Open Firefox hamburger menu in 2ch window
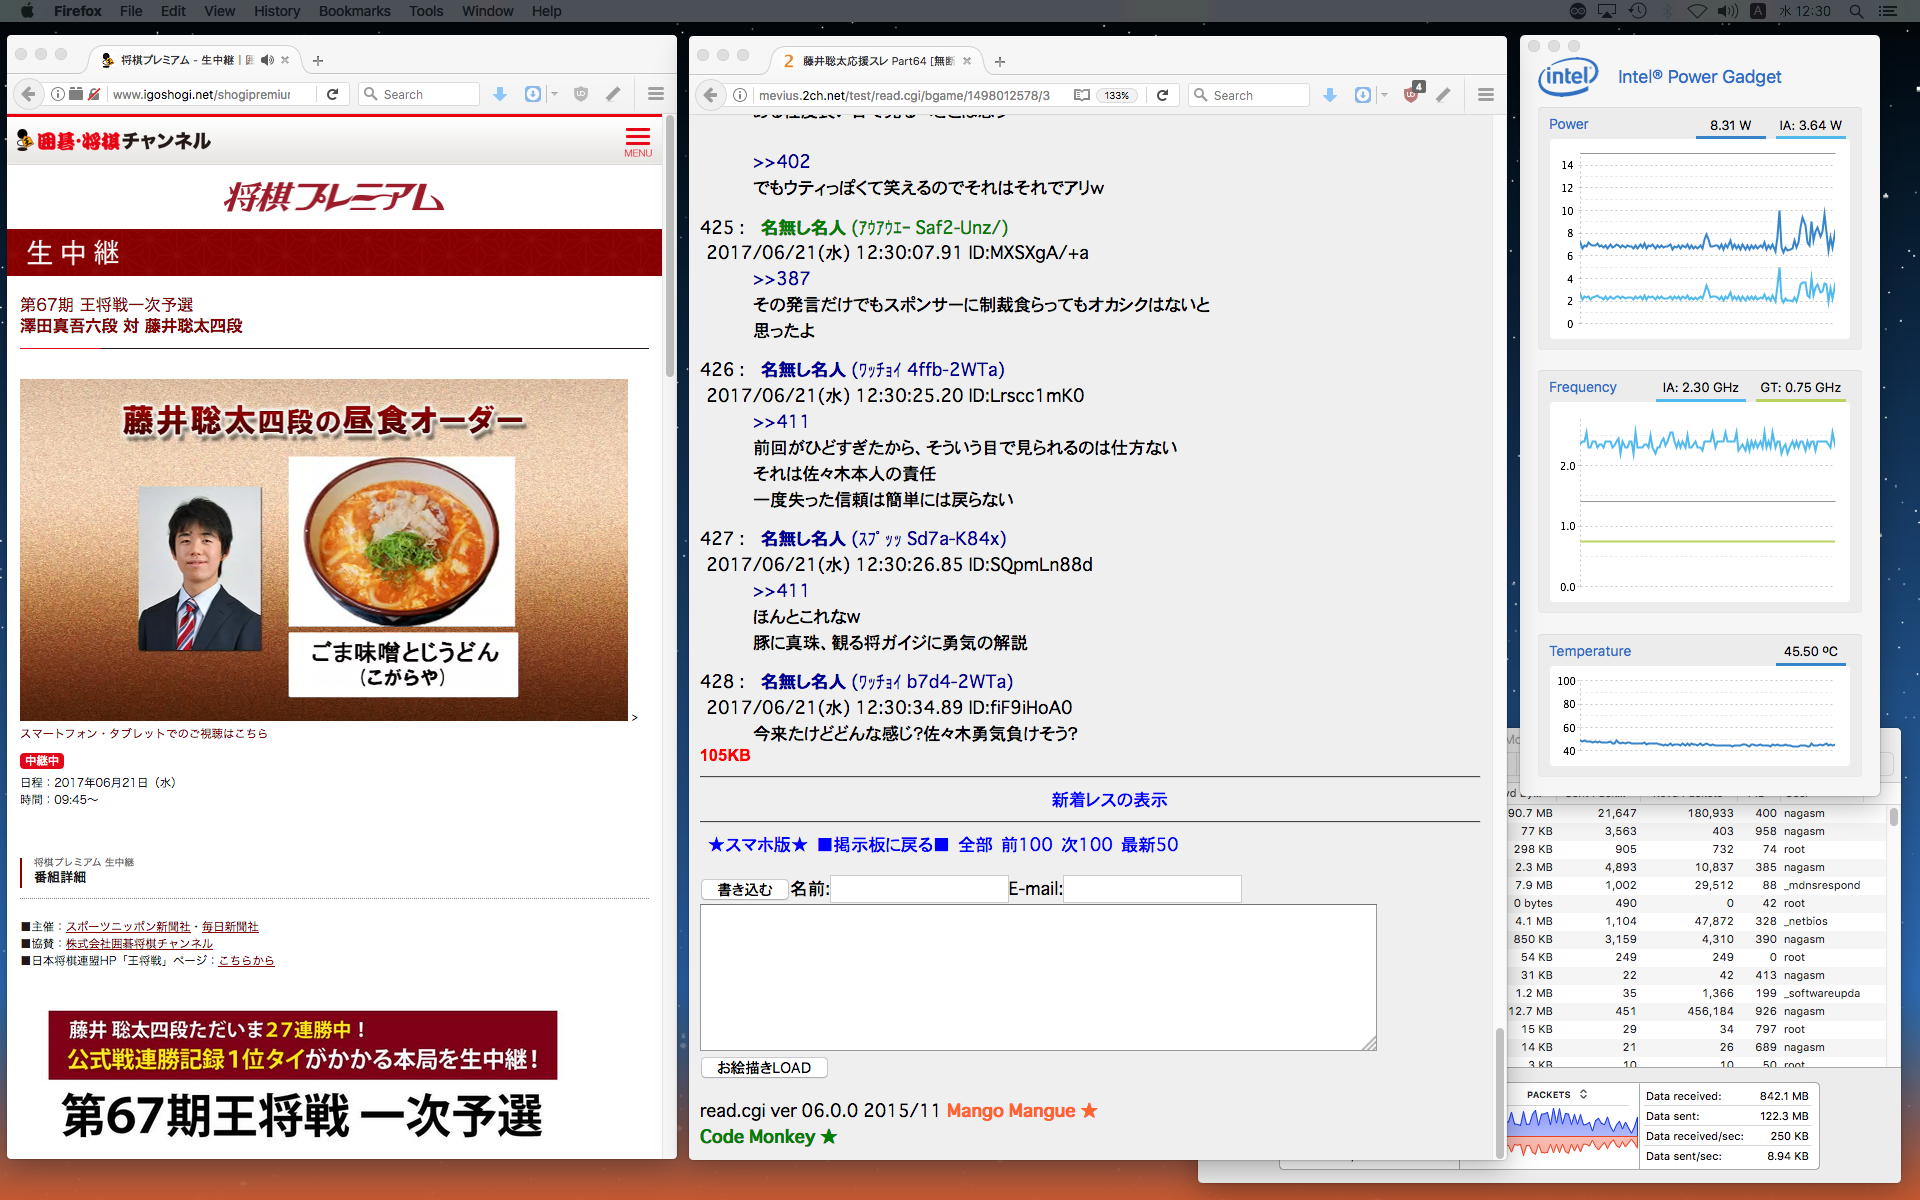The height and width of the screenshot is (1200, 1920). click(1485, 95)
